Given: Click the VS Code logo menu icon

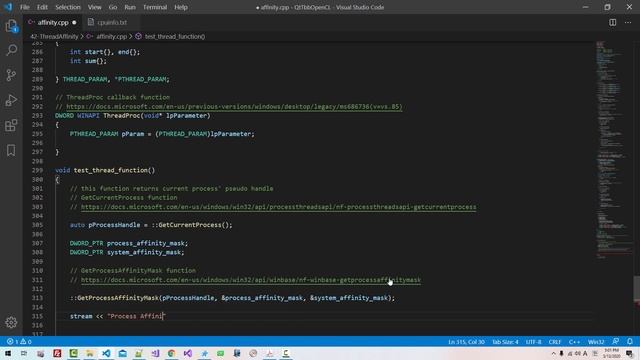Looking at the screenshot, I should pos(8,7).
